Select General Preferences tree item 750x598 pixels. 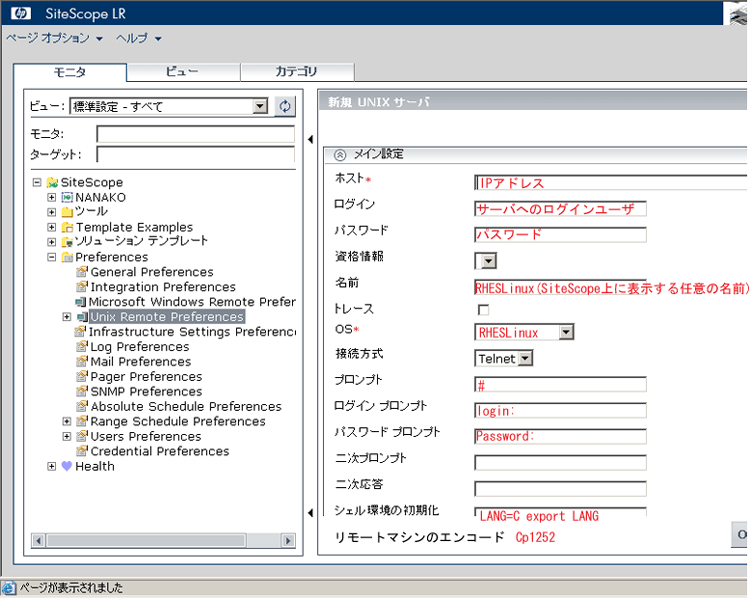152,272
